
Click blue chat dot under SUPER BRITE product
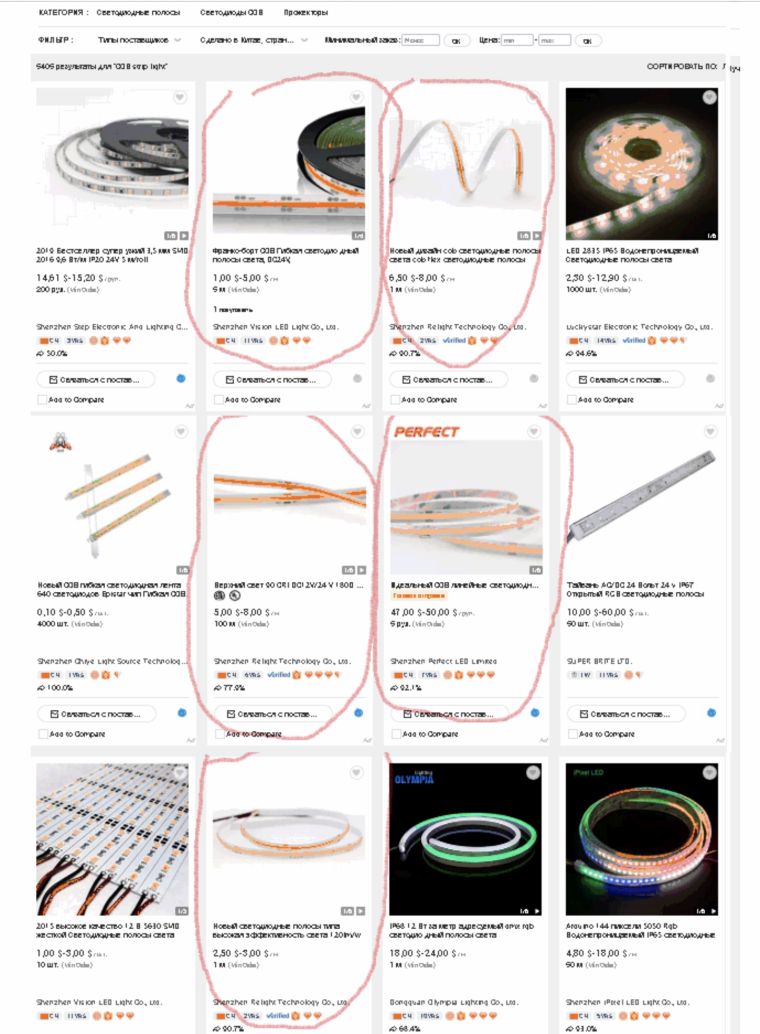(711, 713)
